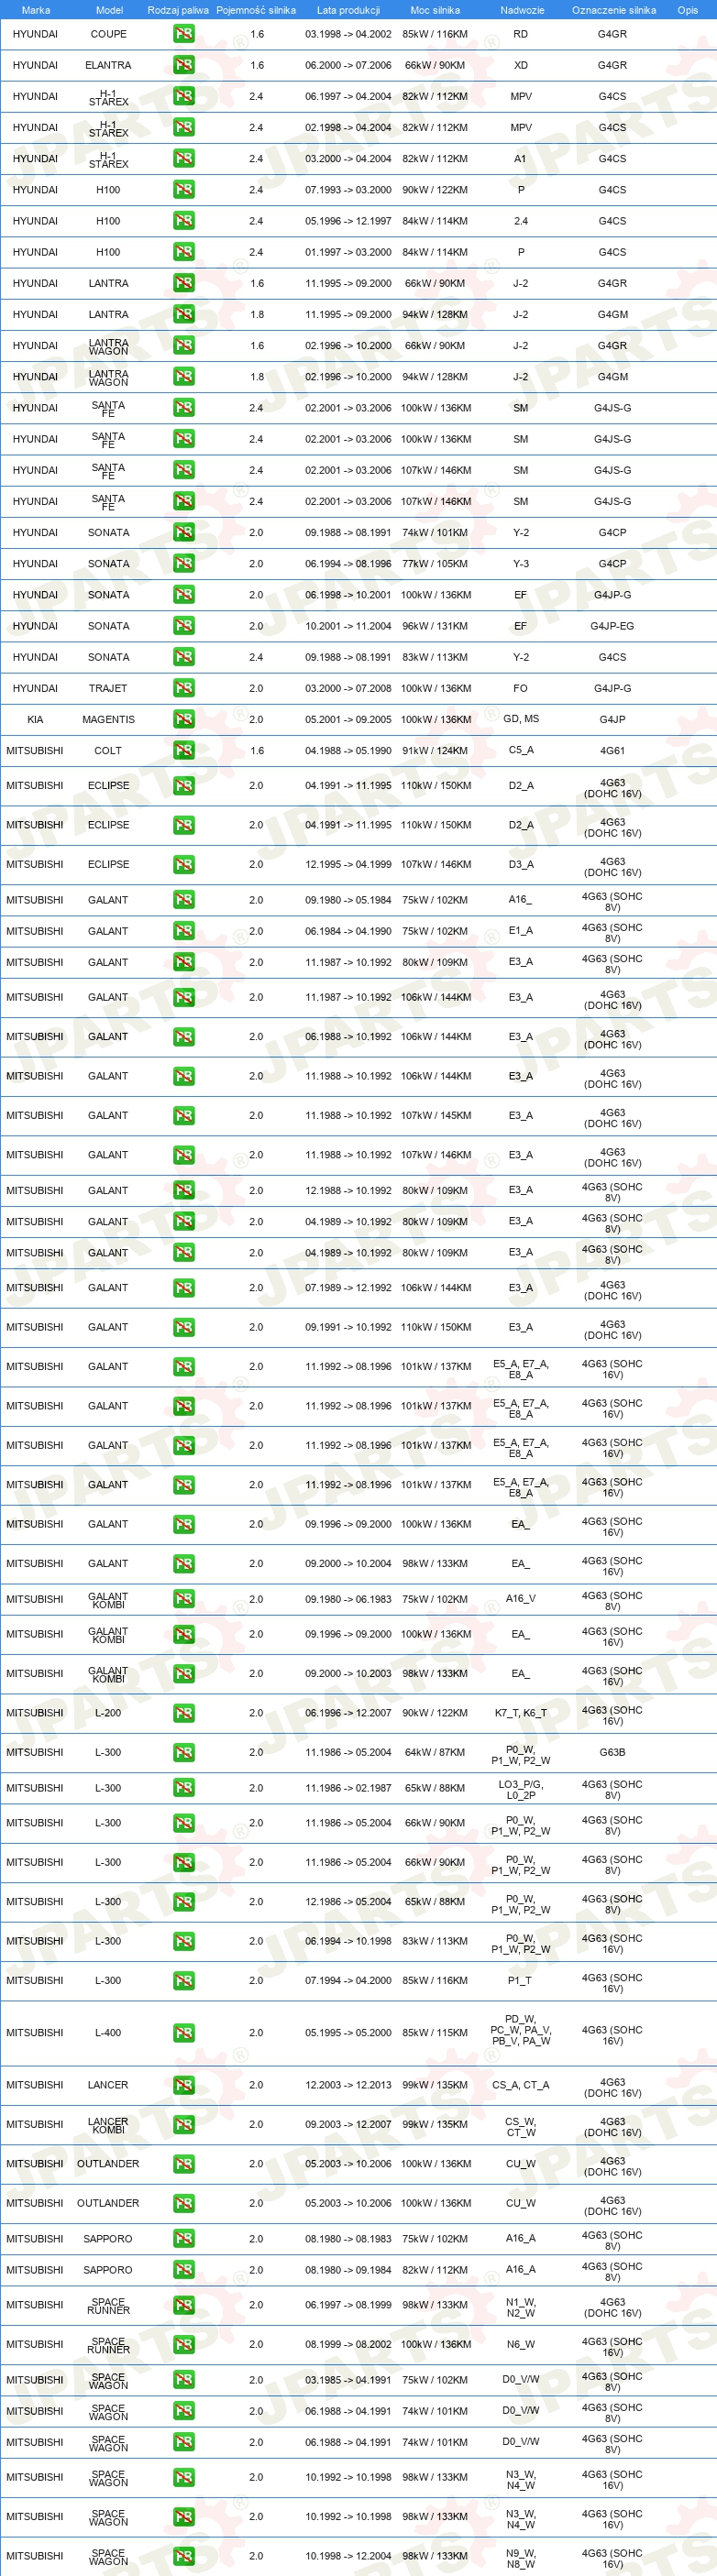Click the Marka column header
This screenshot has height=2576, width=717.
(36, 10)
